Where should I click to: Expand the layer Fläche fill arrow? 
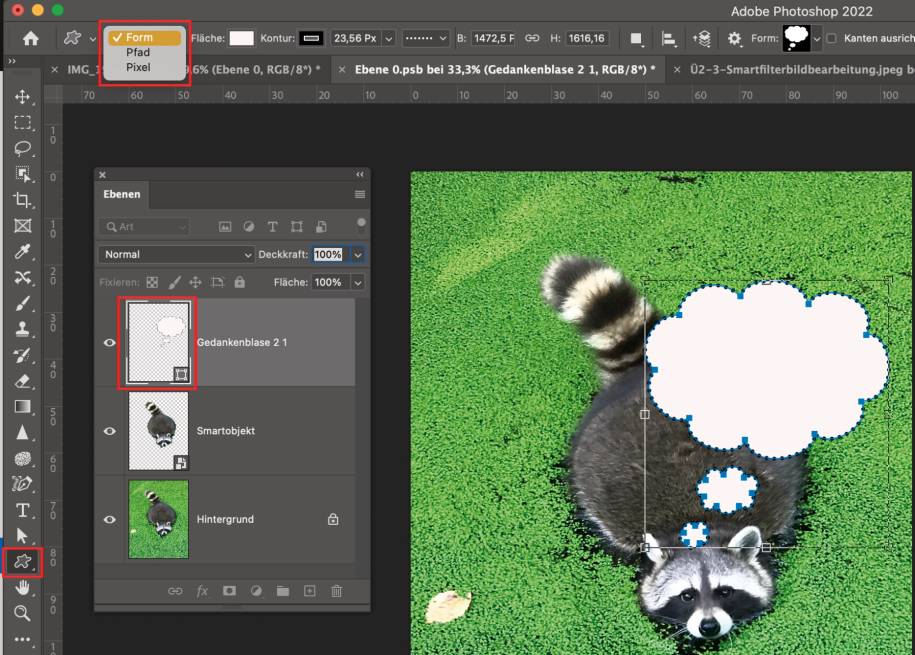(358, 283)
